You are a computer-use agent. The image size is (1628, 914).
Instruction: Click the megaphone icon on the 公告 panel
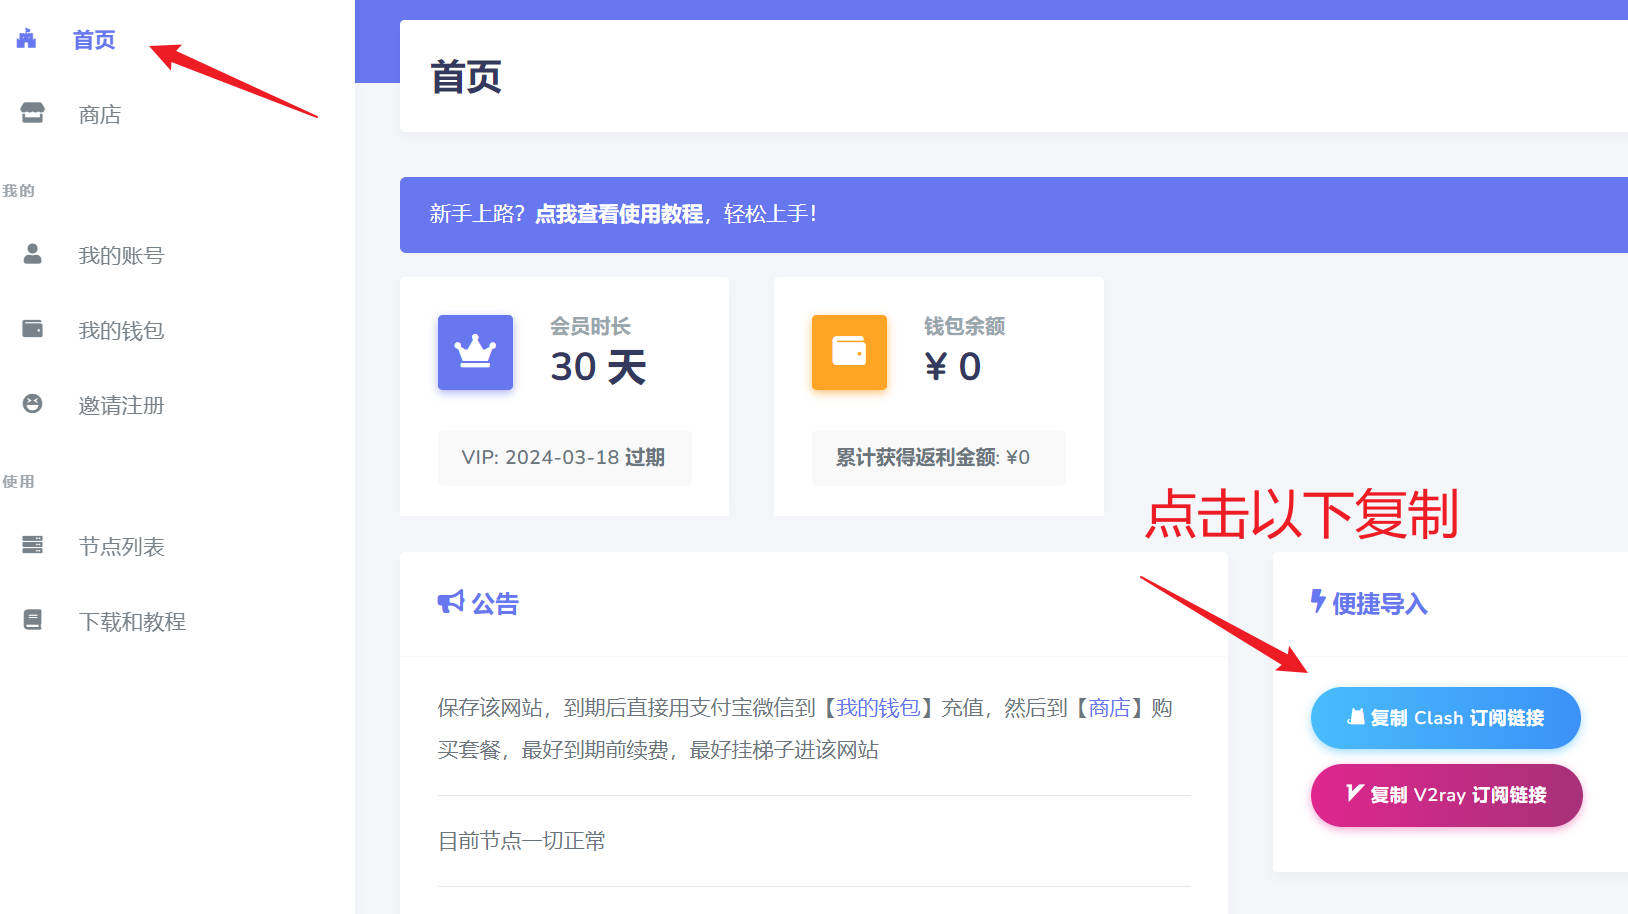pos(451,600)
